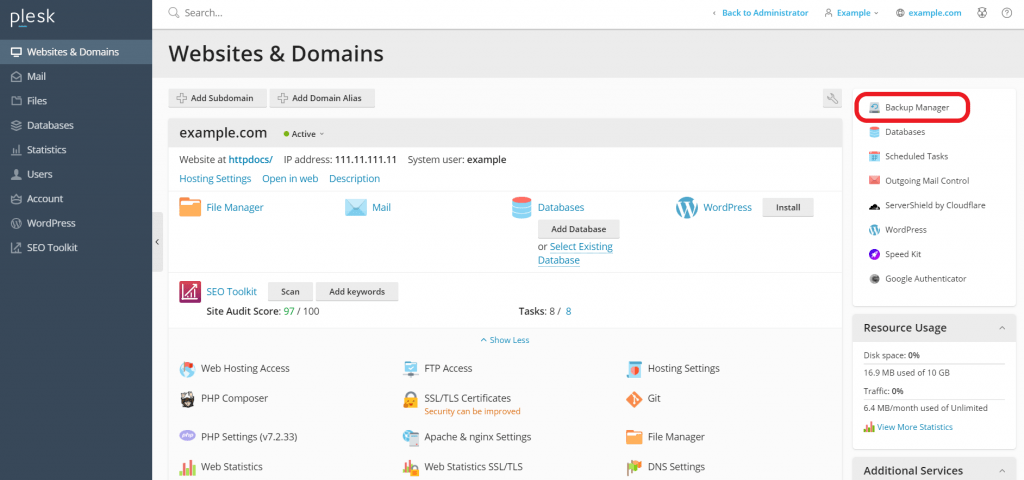Open Mail in the left sidebar
Viewport: 1024px width, 480px height.
coord(76,76)
